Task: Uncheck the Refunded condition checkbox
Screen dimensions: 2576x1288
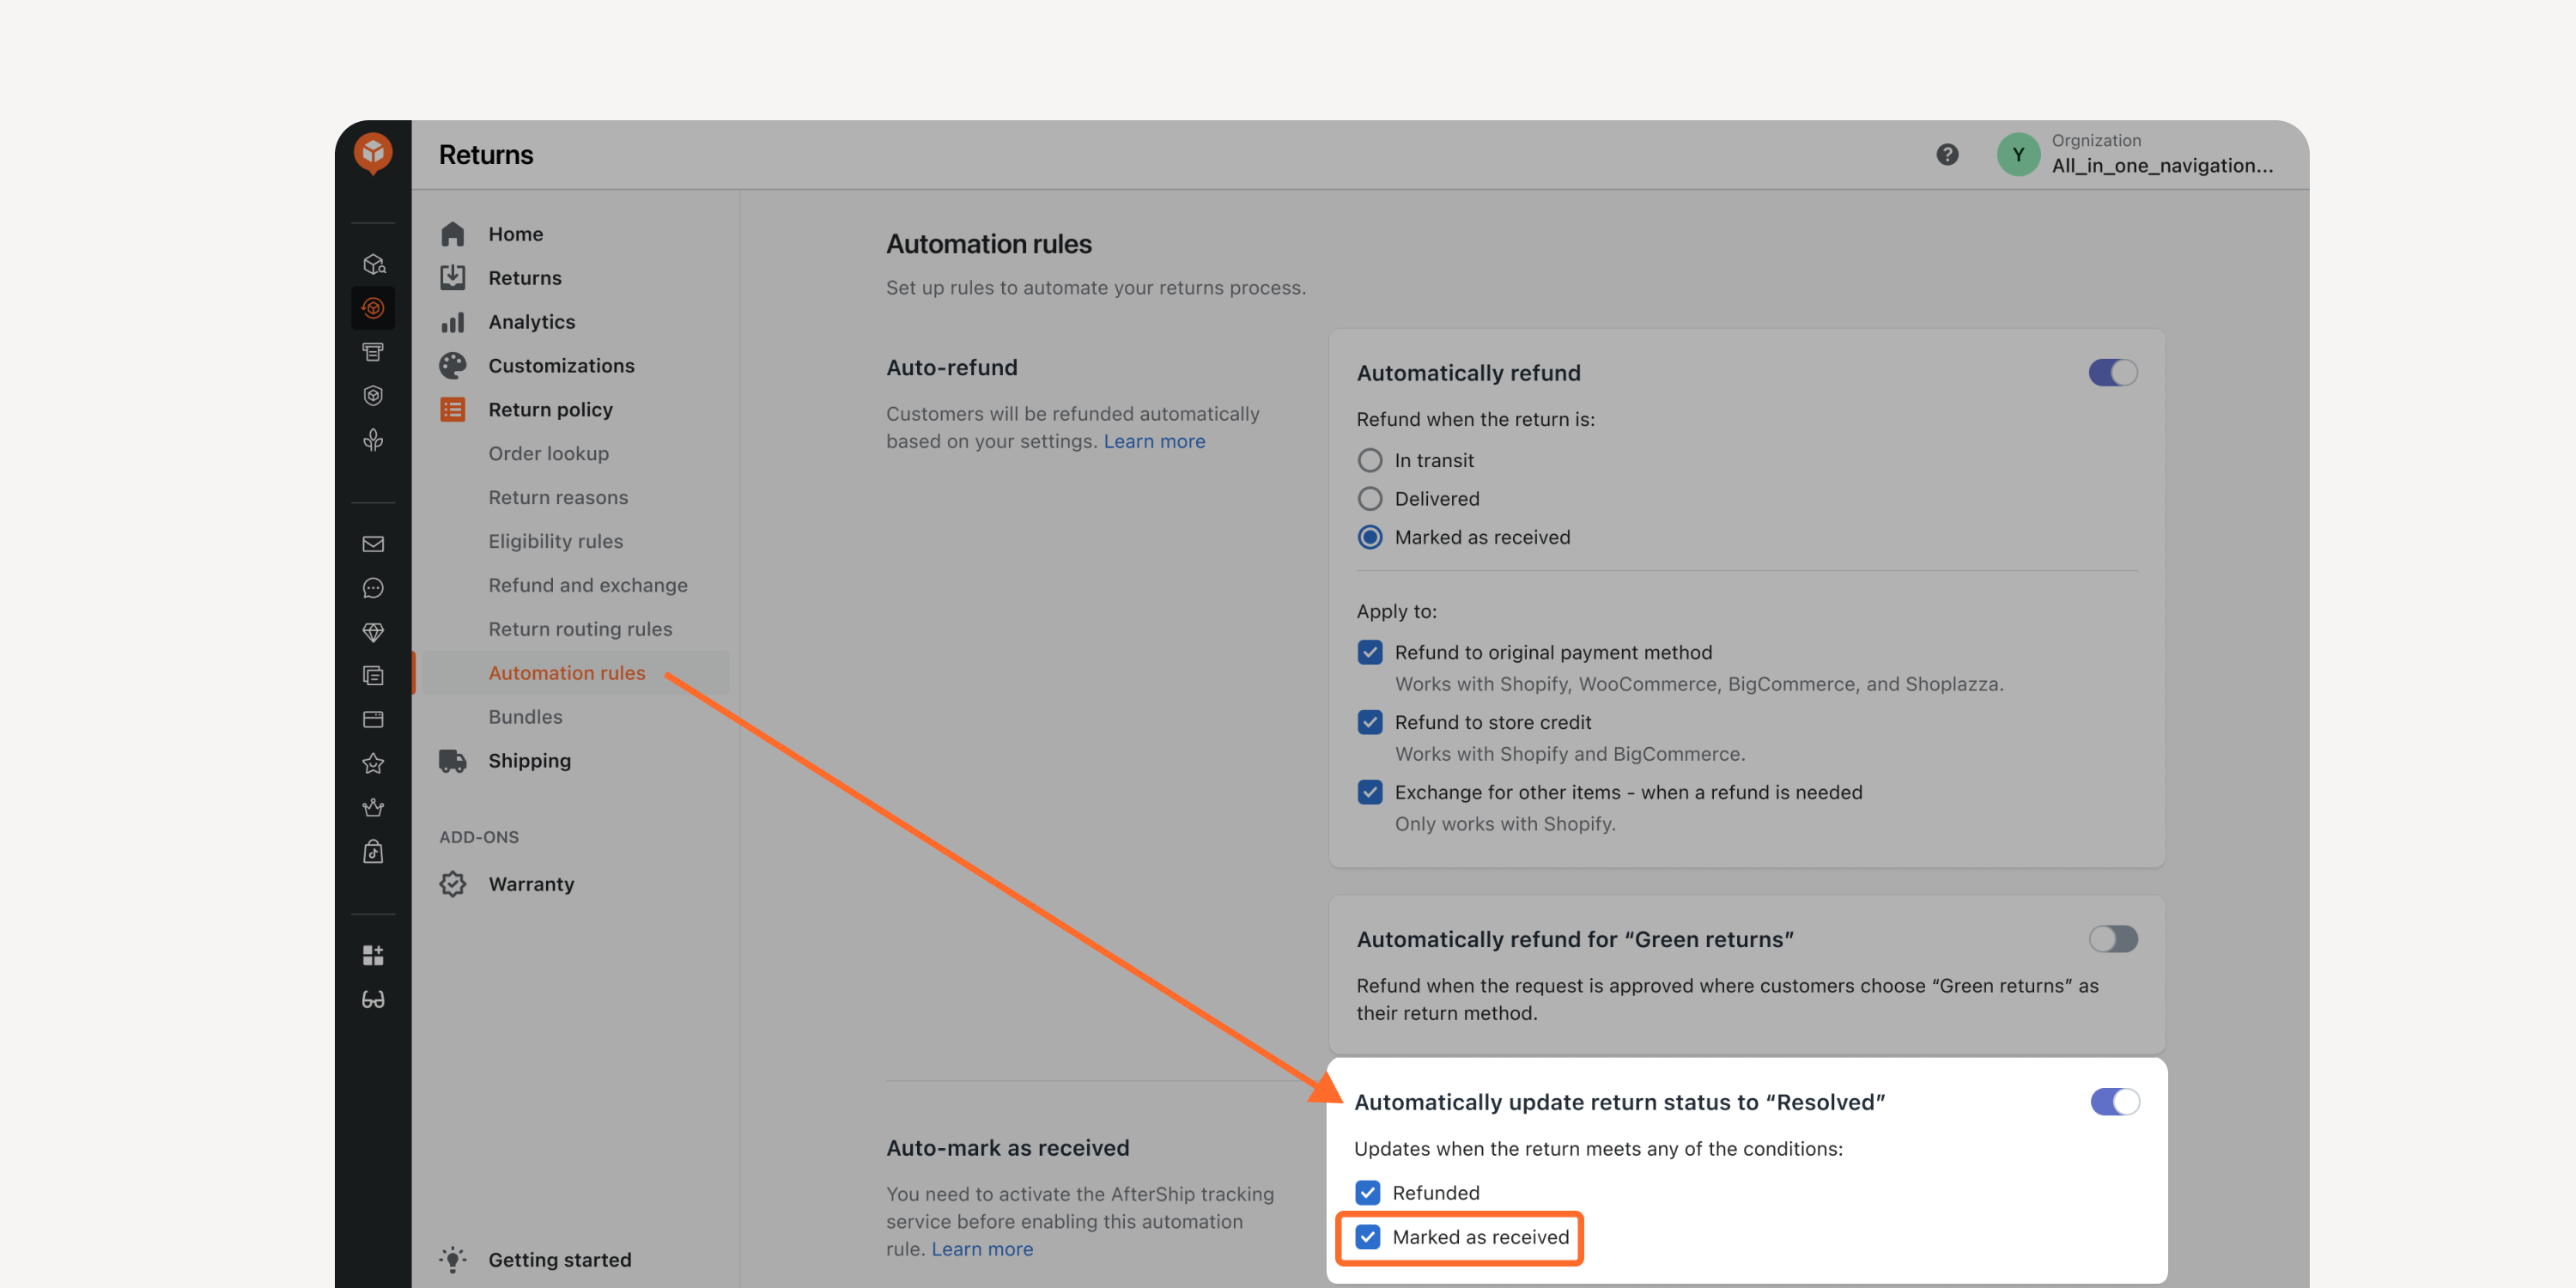Action: [1368, 1192]
